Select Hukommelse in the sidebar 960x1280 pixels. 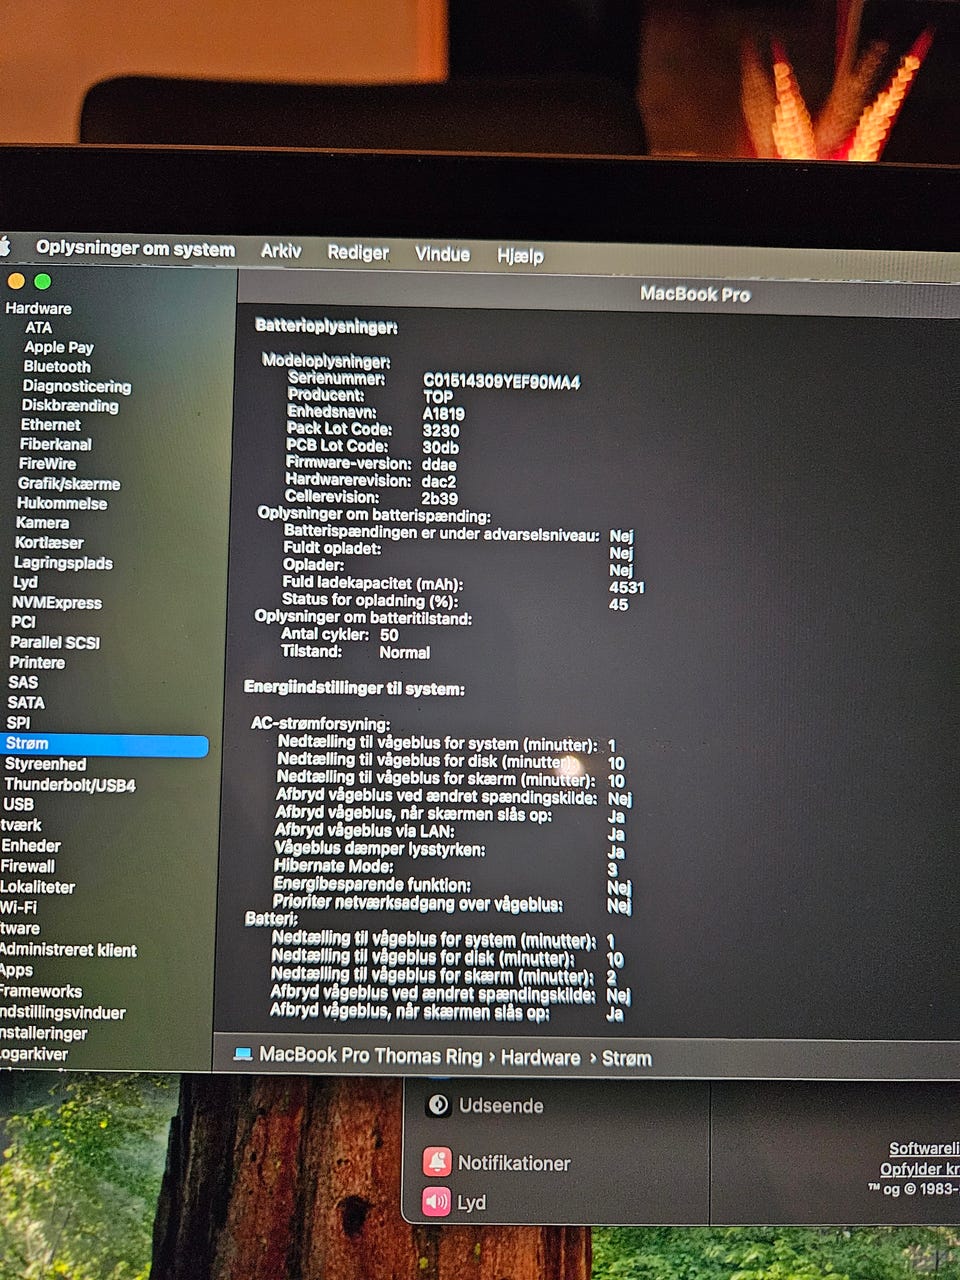click(x=61, y=503)
